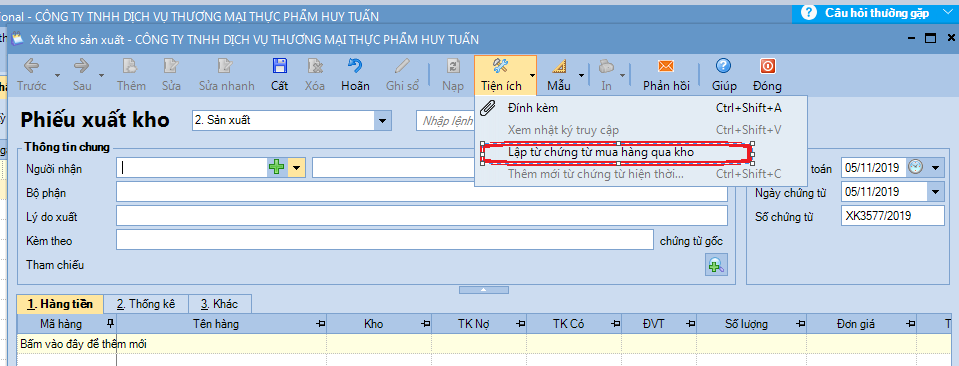Screen dimensions: 959x366
Task: Click the Bộ phận input field
Action: pyautogui.click(x=421, y=192)
